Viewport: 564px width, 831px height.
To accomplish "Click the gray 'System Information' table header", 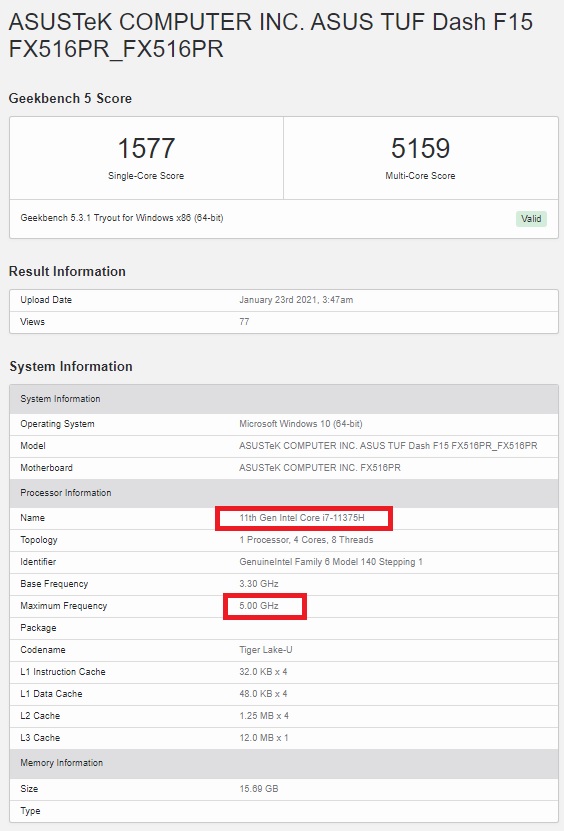I will click(x=284, y=399).
